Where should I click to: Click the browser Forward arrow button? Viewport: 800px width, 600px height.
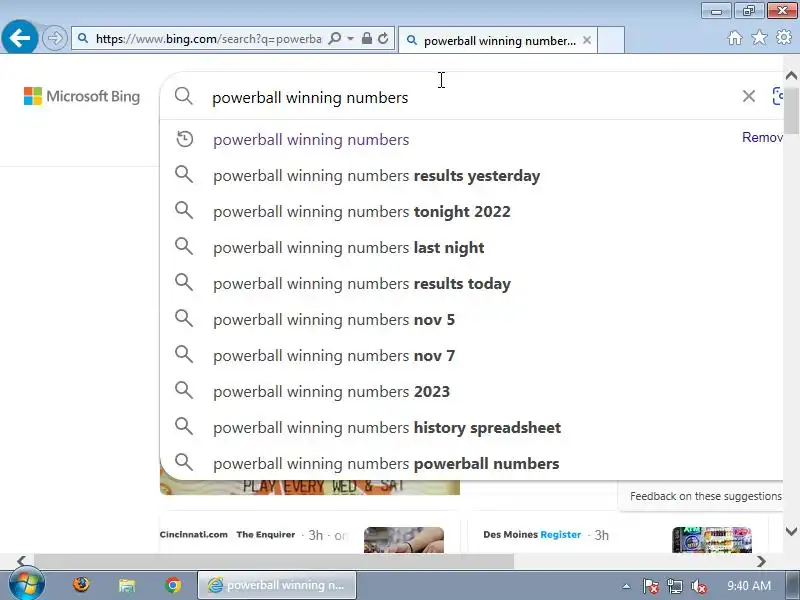[55, 38]
